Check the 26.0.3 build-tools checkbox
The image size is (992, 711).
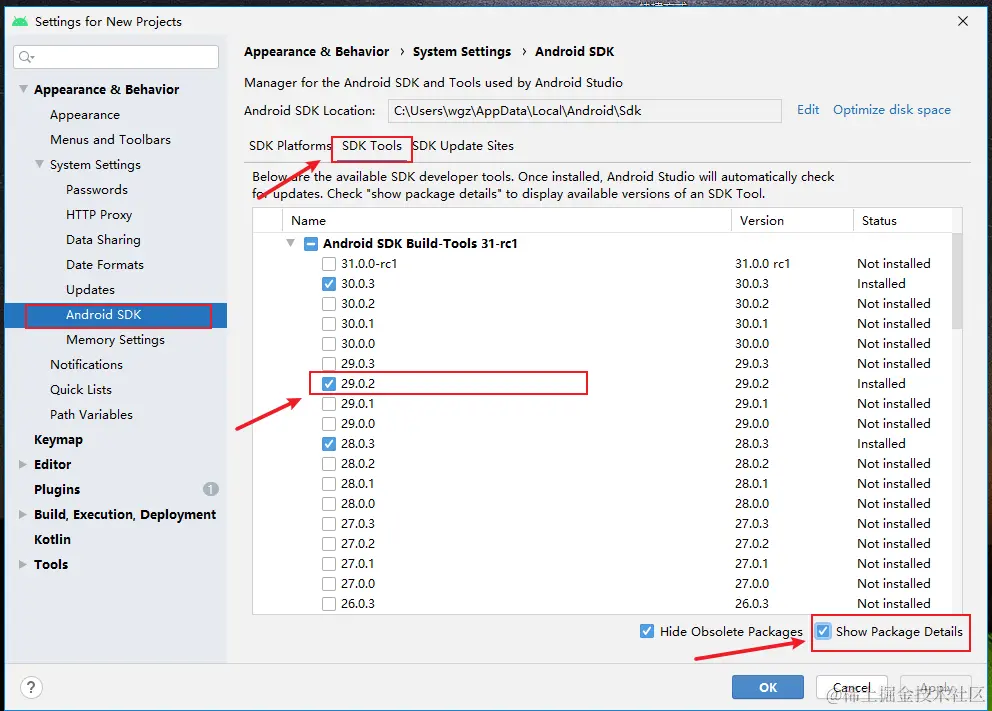pyautogui.click(x=329, y=604)
